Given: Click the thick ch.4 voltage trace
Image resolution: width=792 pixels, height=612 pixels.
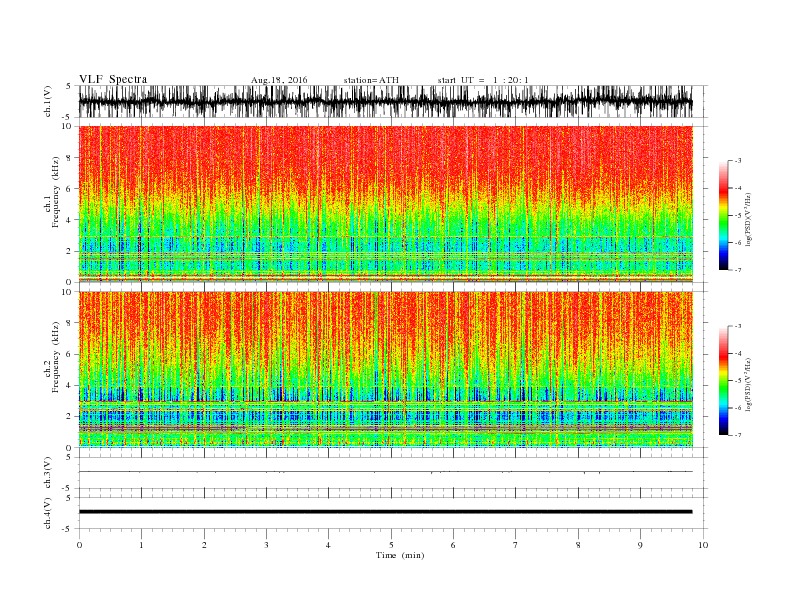Looking at the screenshot, I should coord(385,512).
